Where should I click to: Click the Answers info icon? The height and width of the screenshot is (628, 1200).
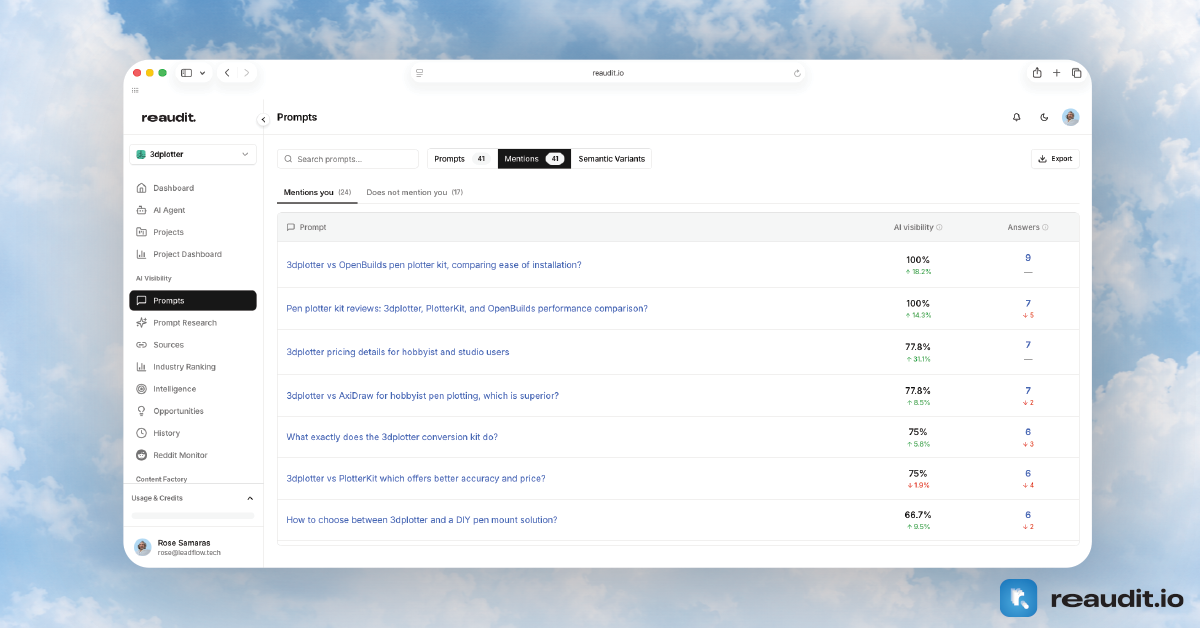point(1045,227)
